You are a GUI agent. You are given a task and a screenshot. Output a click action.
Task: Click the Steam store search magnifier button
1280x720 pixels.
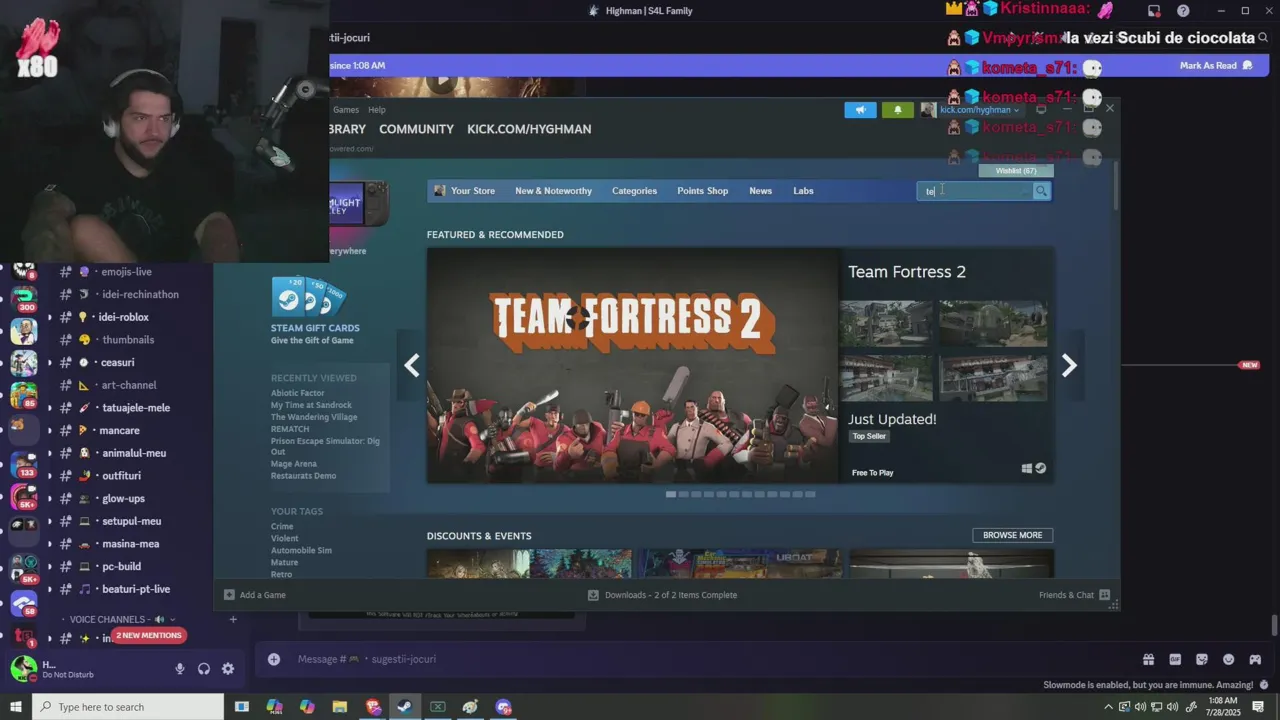click(1041, 191)
